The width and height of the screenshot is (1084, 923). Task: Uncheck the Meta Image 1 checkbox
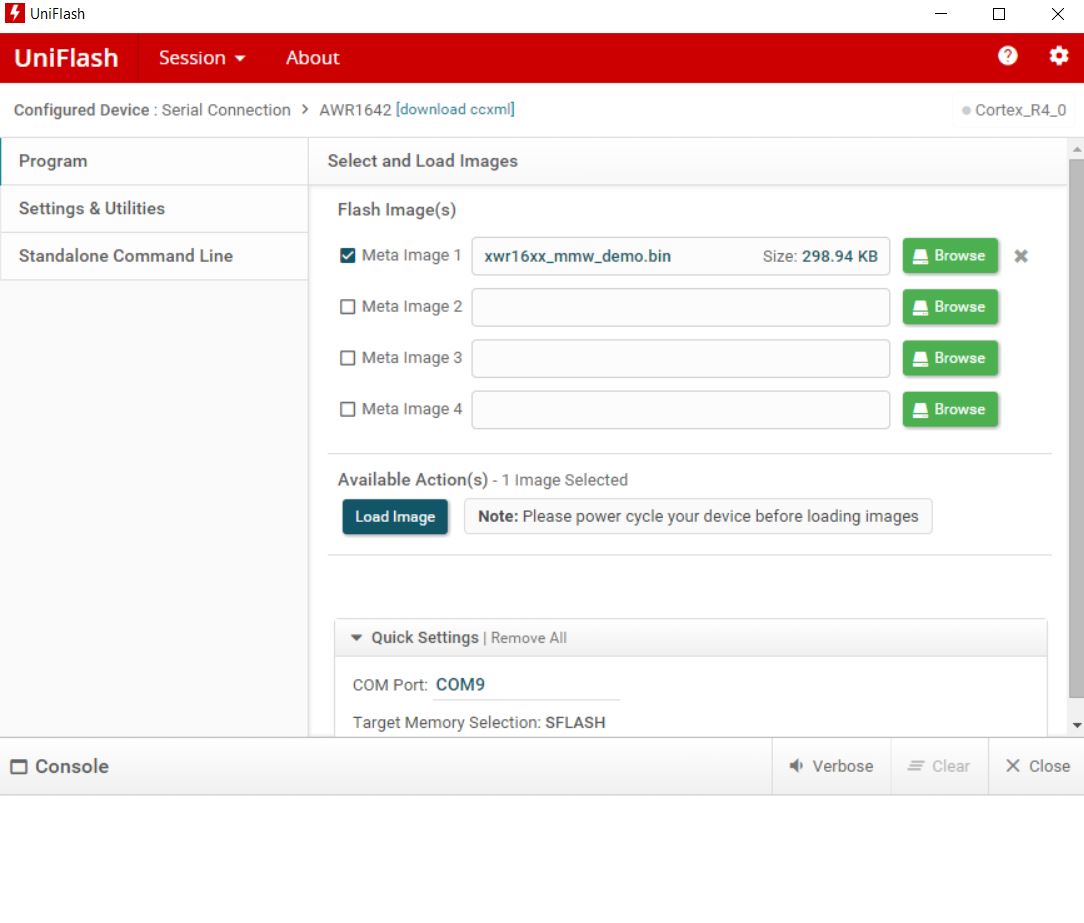pos(348,255)
